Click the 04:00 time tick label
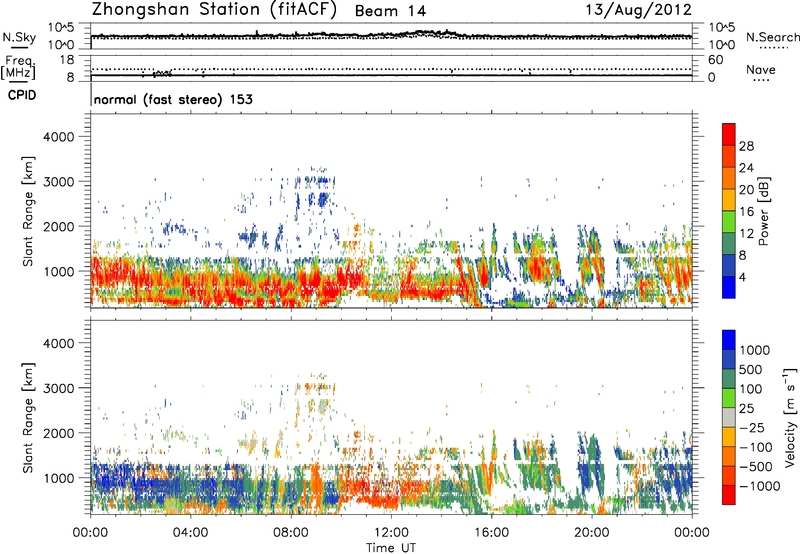This screenshot has height=554, width=800. pyautogui.click(x=190, y=533)
